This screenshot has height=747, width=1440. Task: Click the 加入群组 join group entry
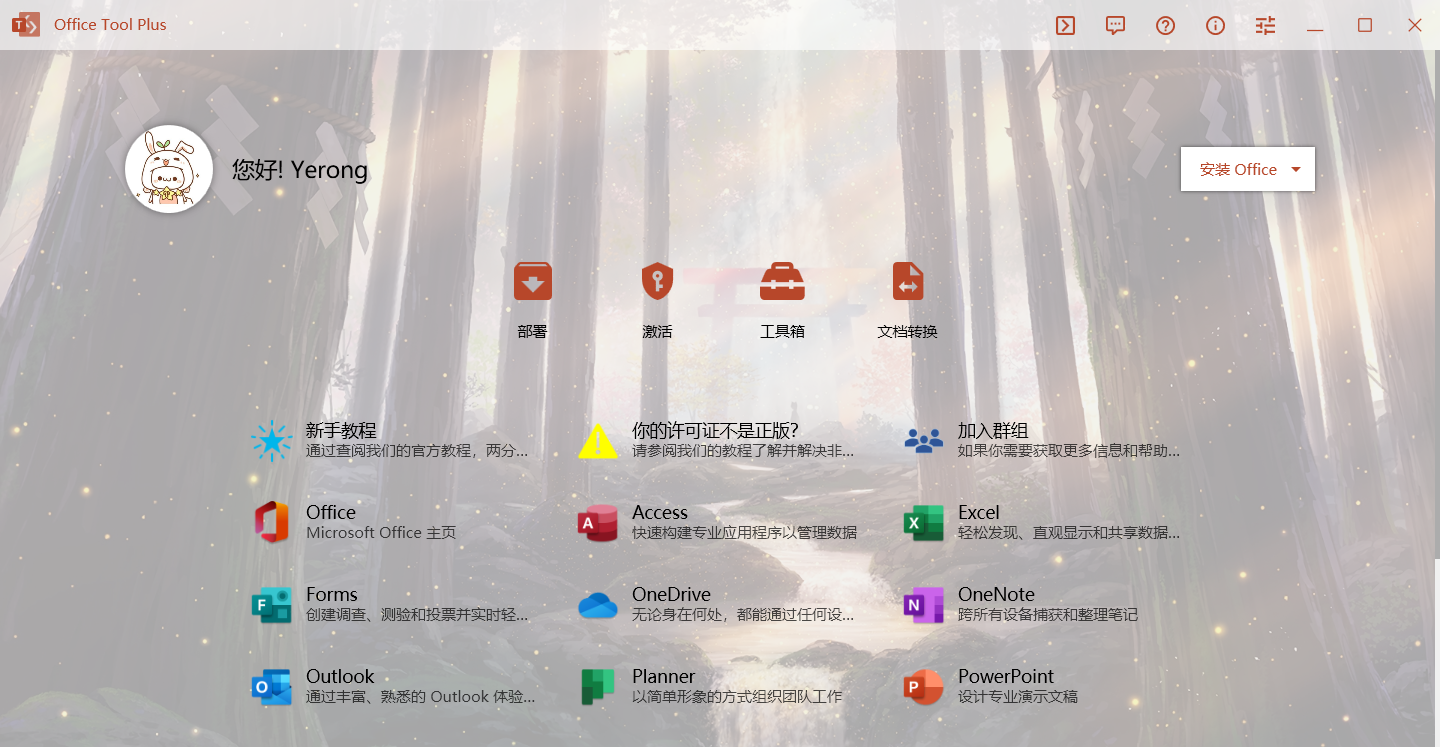1042,440
